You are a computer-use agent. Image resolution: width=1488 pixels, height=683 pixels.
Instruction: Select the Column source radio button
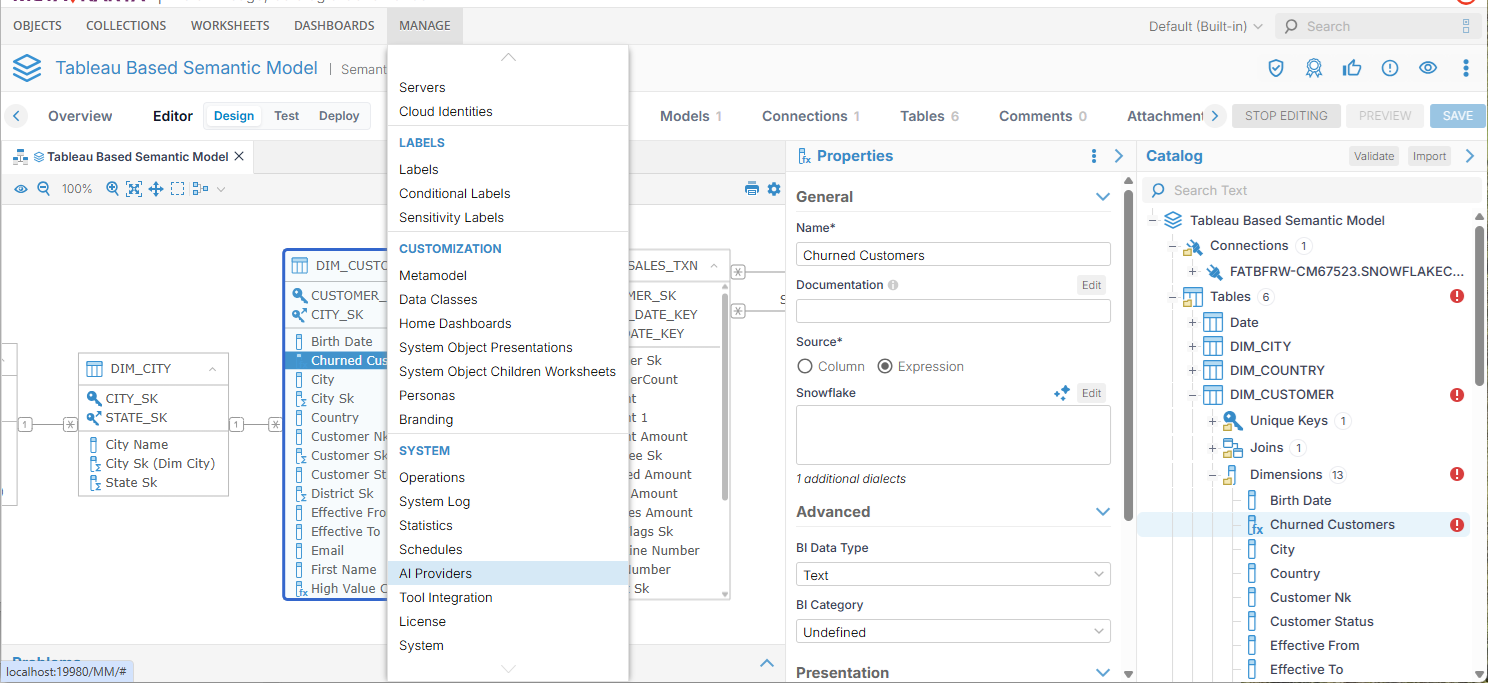point(805,366)
